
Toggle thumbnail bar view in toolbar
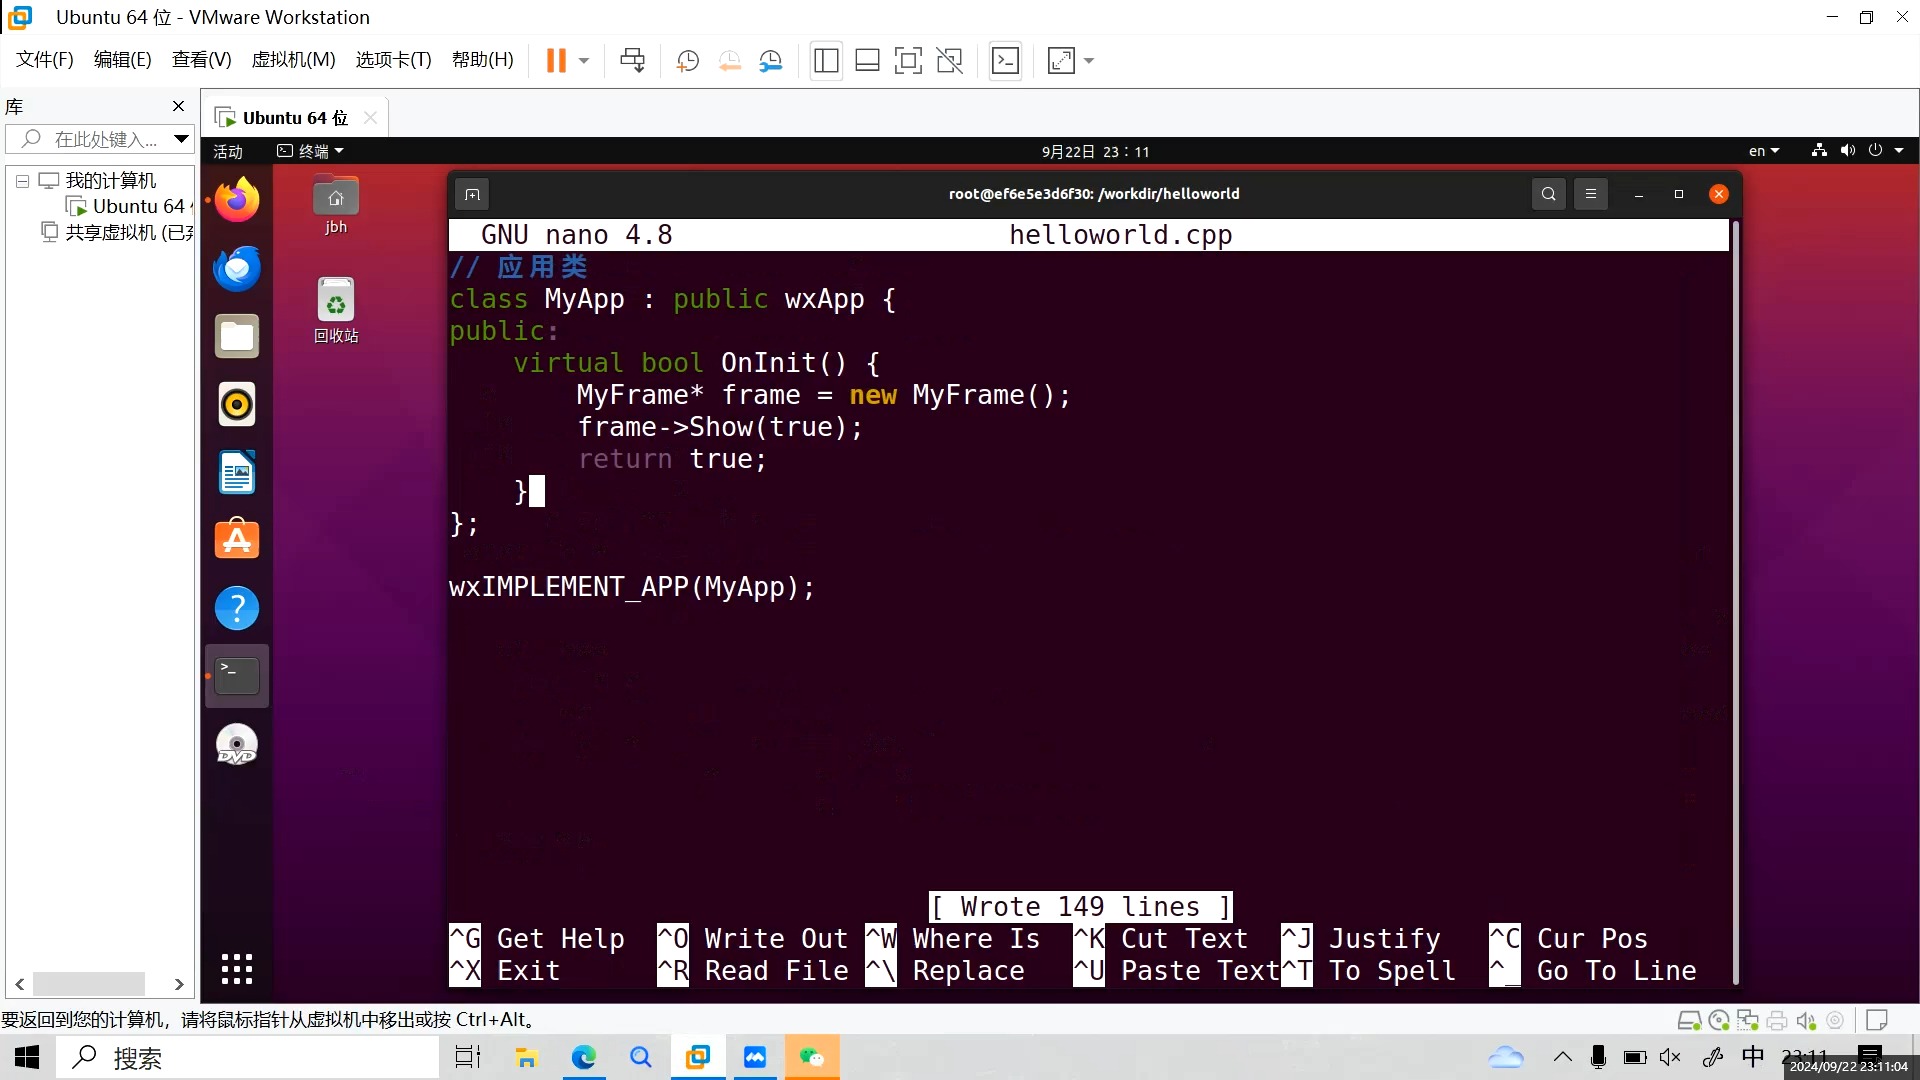click(x=867, y=61)
